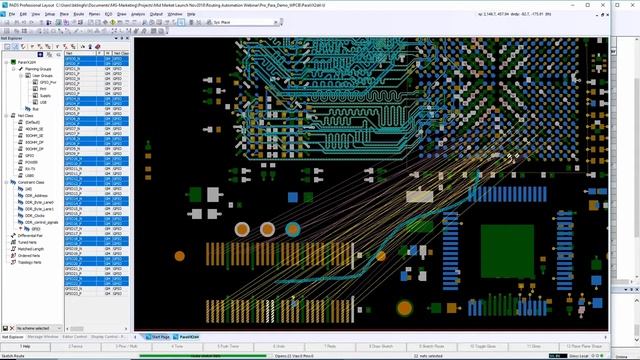Open the File menu
The height and width of the screenshot is (360, 640).
coord(12,14)
